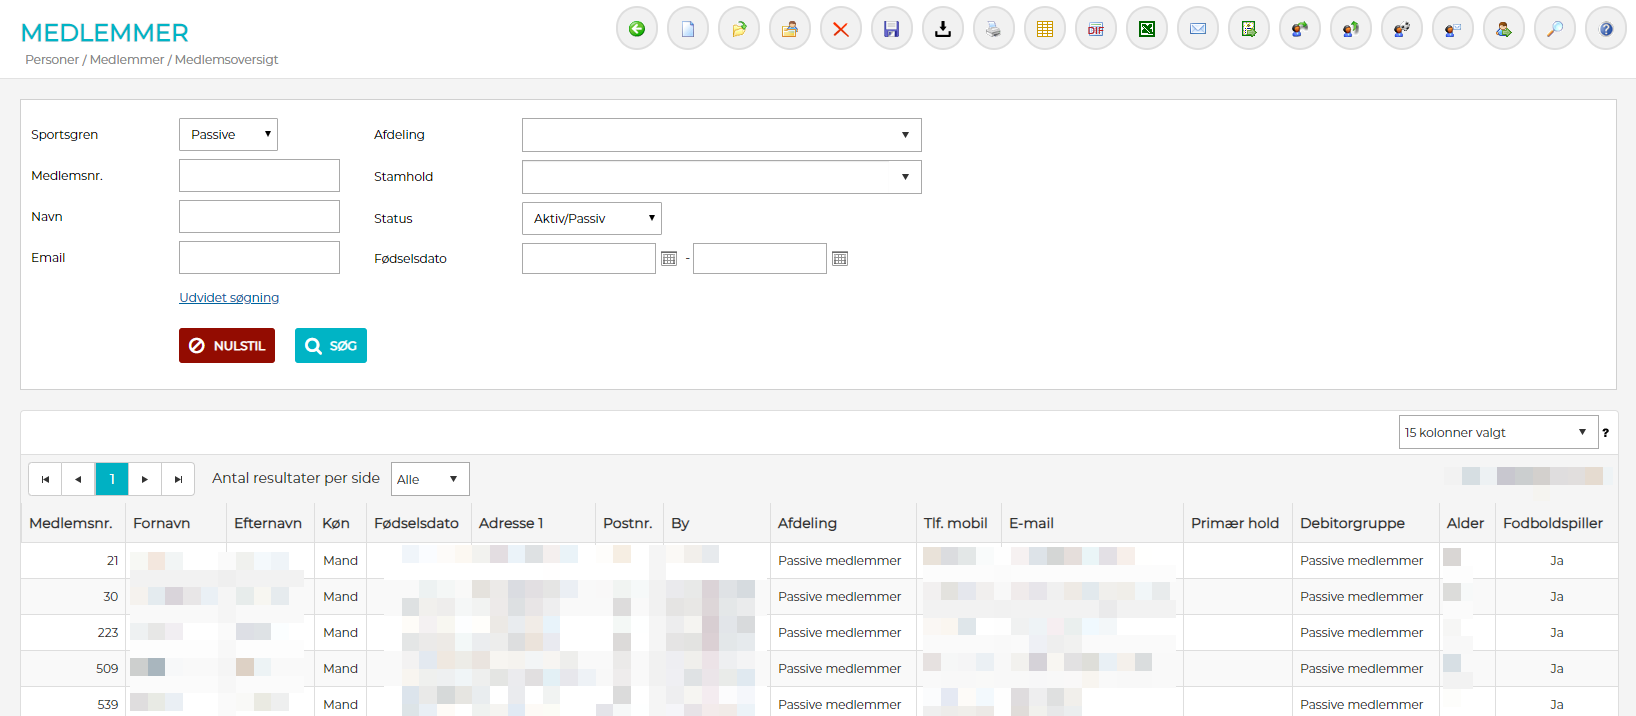The width and height of the screenshot is (1636, 716).
Task: Click the printer icon
Action: coord(994,29)
